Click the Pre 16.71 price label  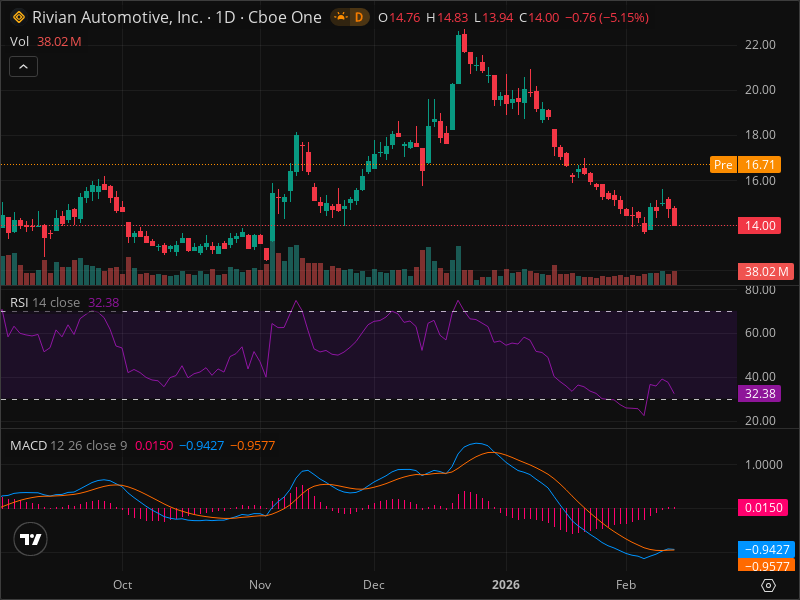(x=745, y=165)
